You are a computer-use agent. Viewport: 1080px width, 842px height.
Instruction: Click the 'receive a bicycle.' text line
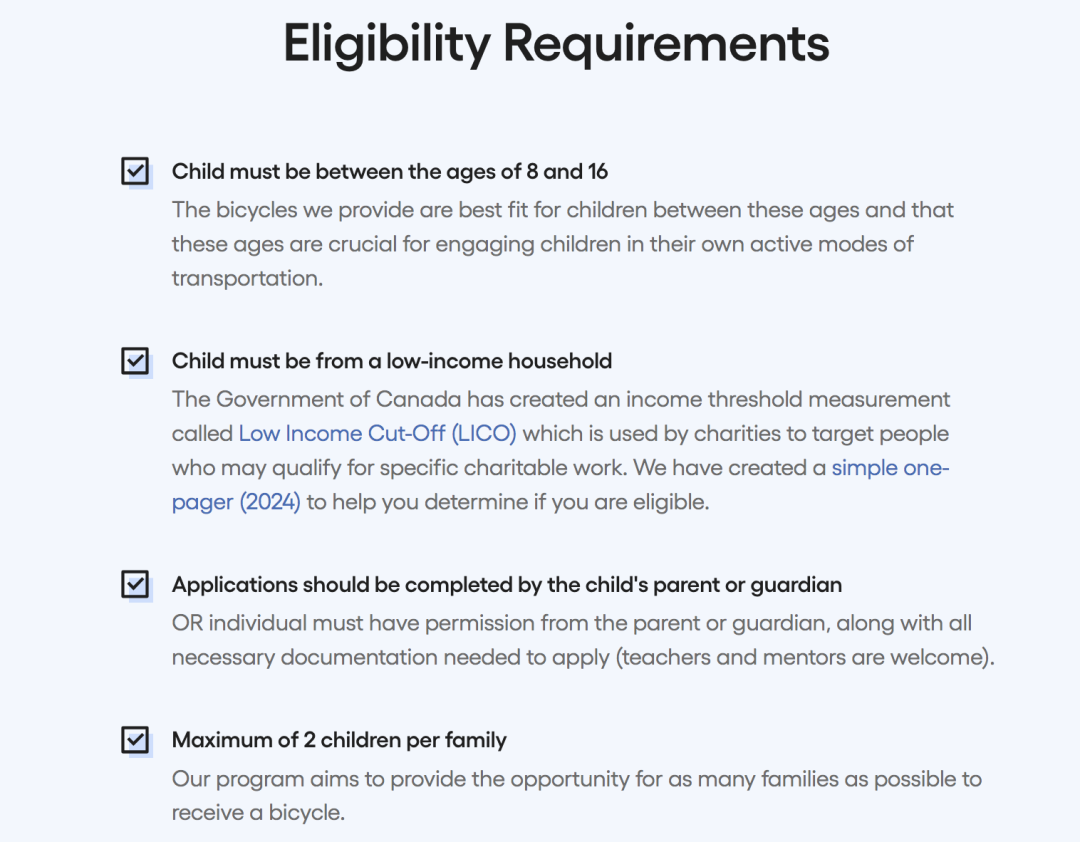coord(258,813)
